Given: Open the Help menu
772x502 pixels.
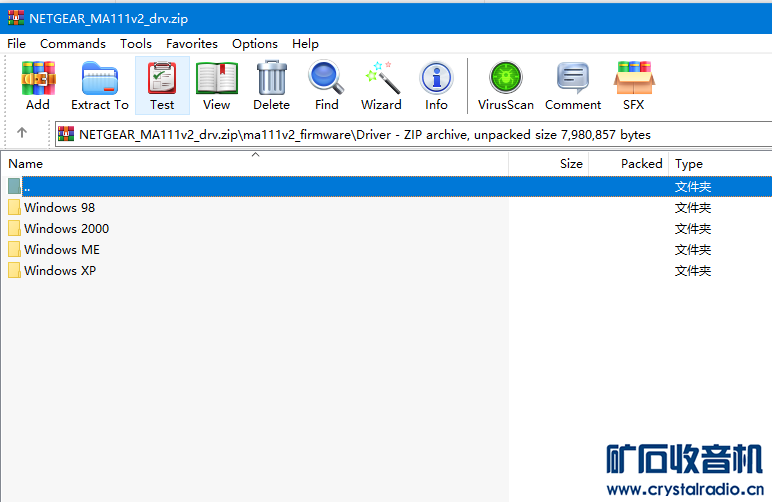Looking at the screenshot, I should tap(305, 44).
